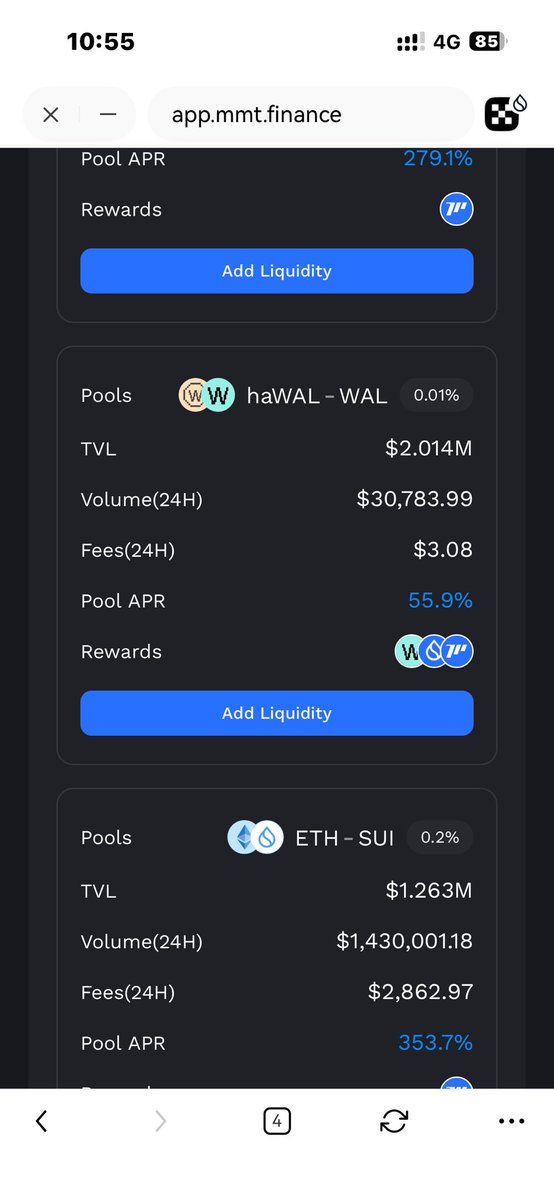Open the haWAL - WAL pool name
This screenshot has width=554, height=1200.
pyautogui.click(x=317, y=396)
